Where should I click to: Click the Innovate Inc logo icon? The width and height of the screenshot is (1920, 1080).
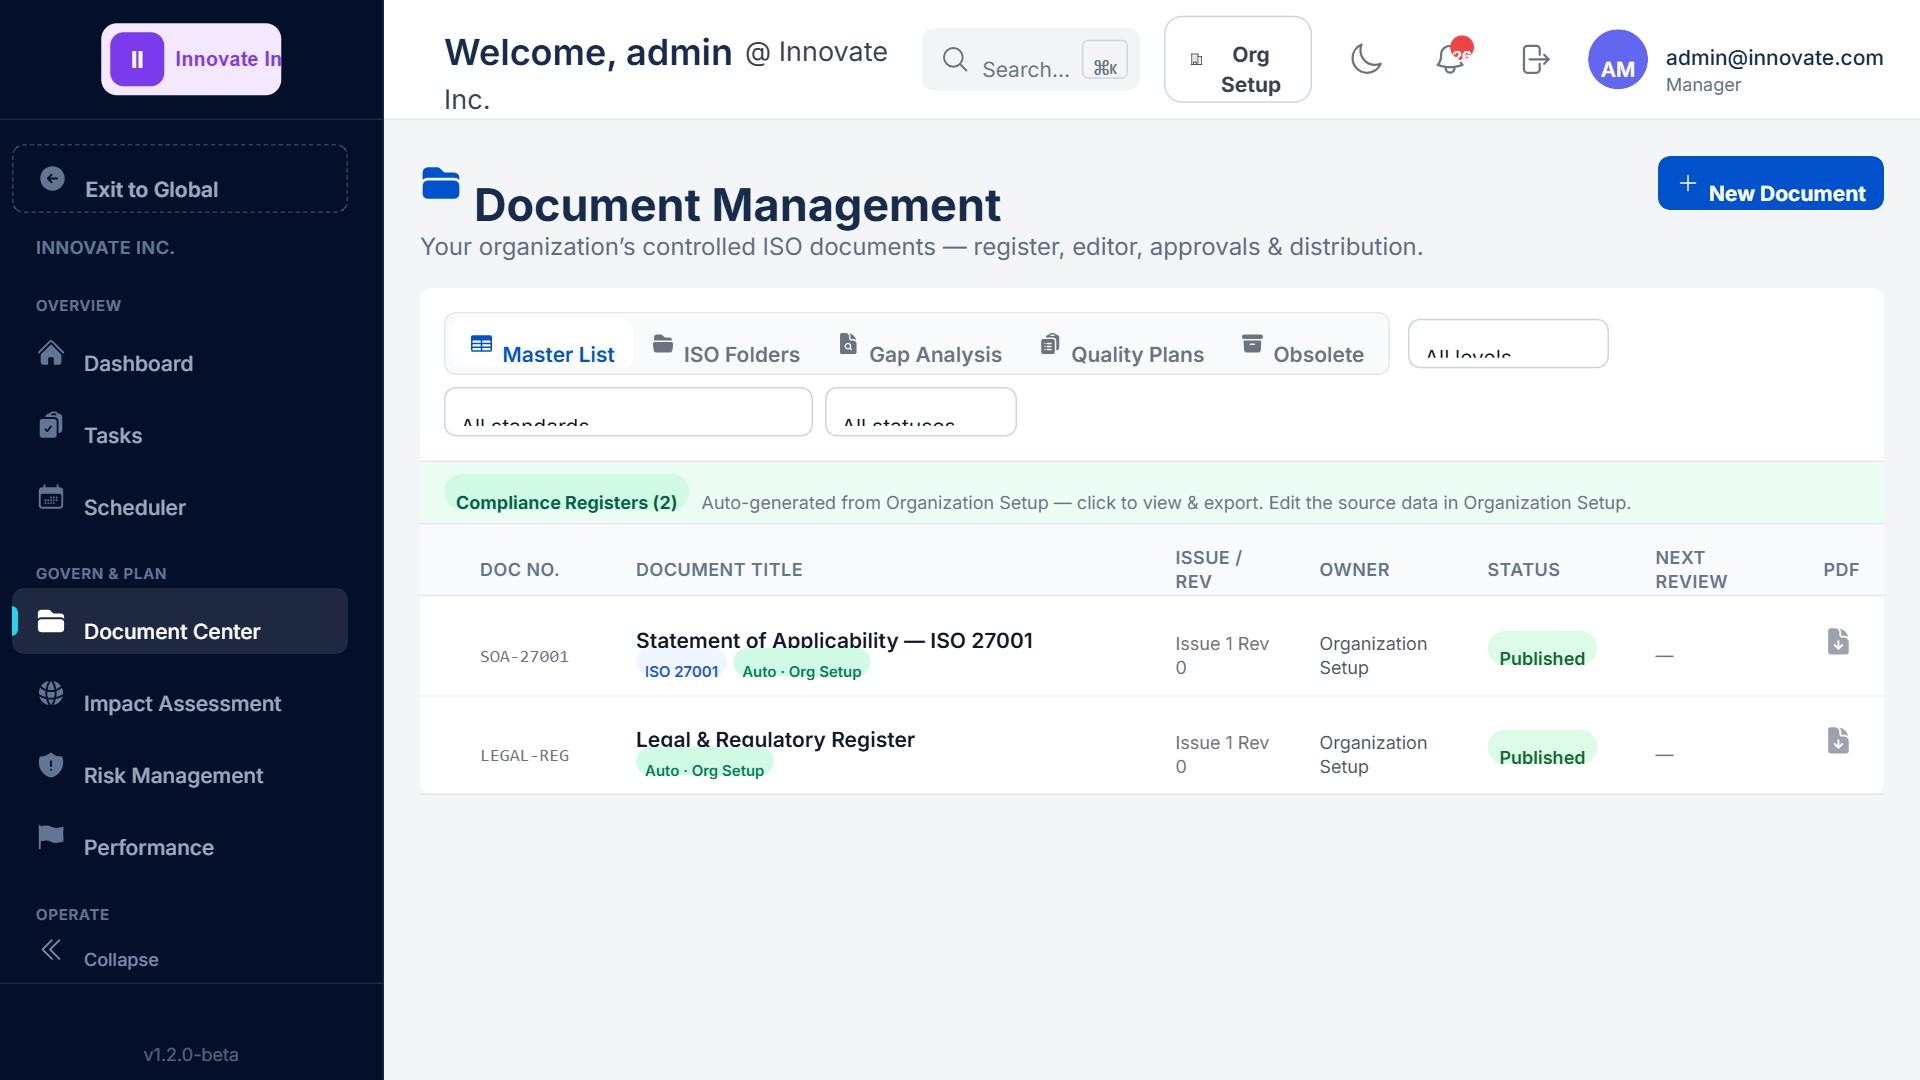coord(137,59)
